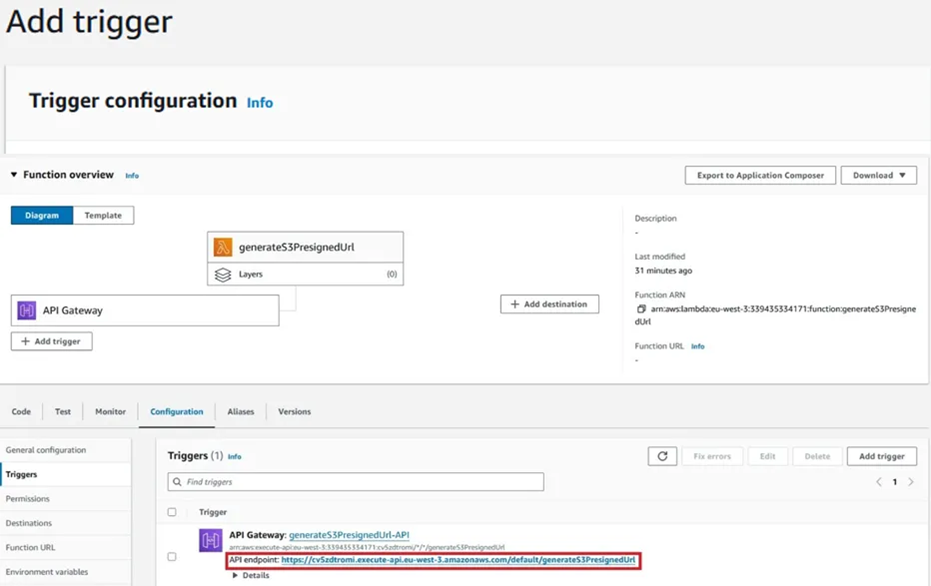The height and width of the screenshot is (586, 931).
Task: Click the API Gateway icon in the trigger row
Action: click(x=212, y=539)
